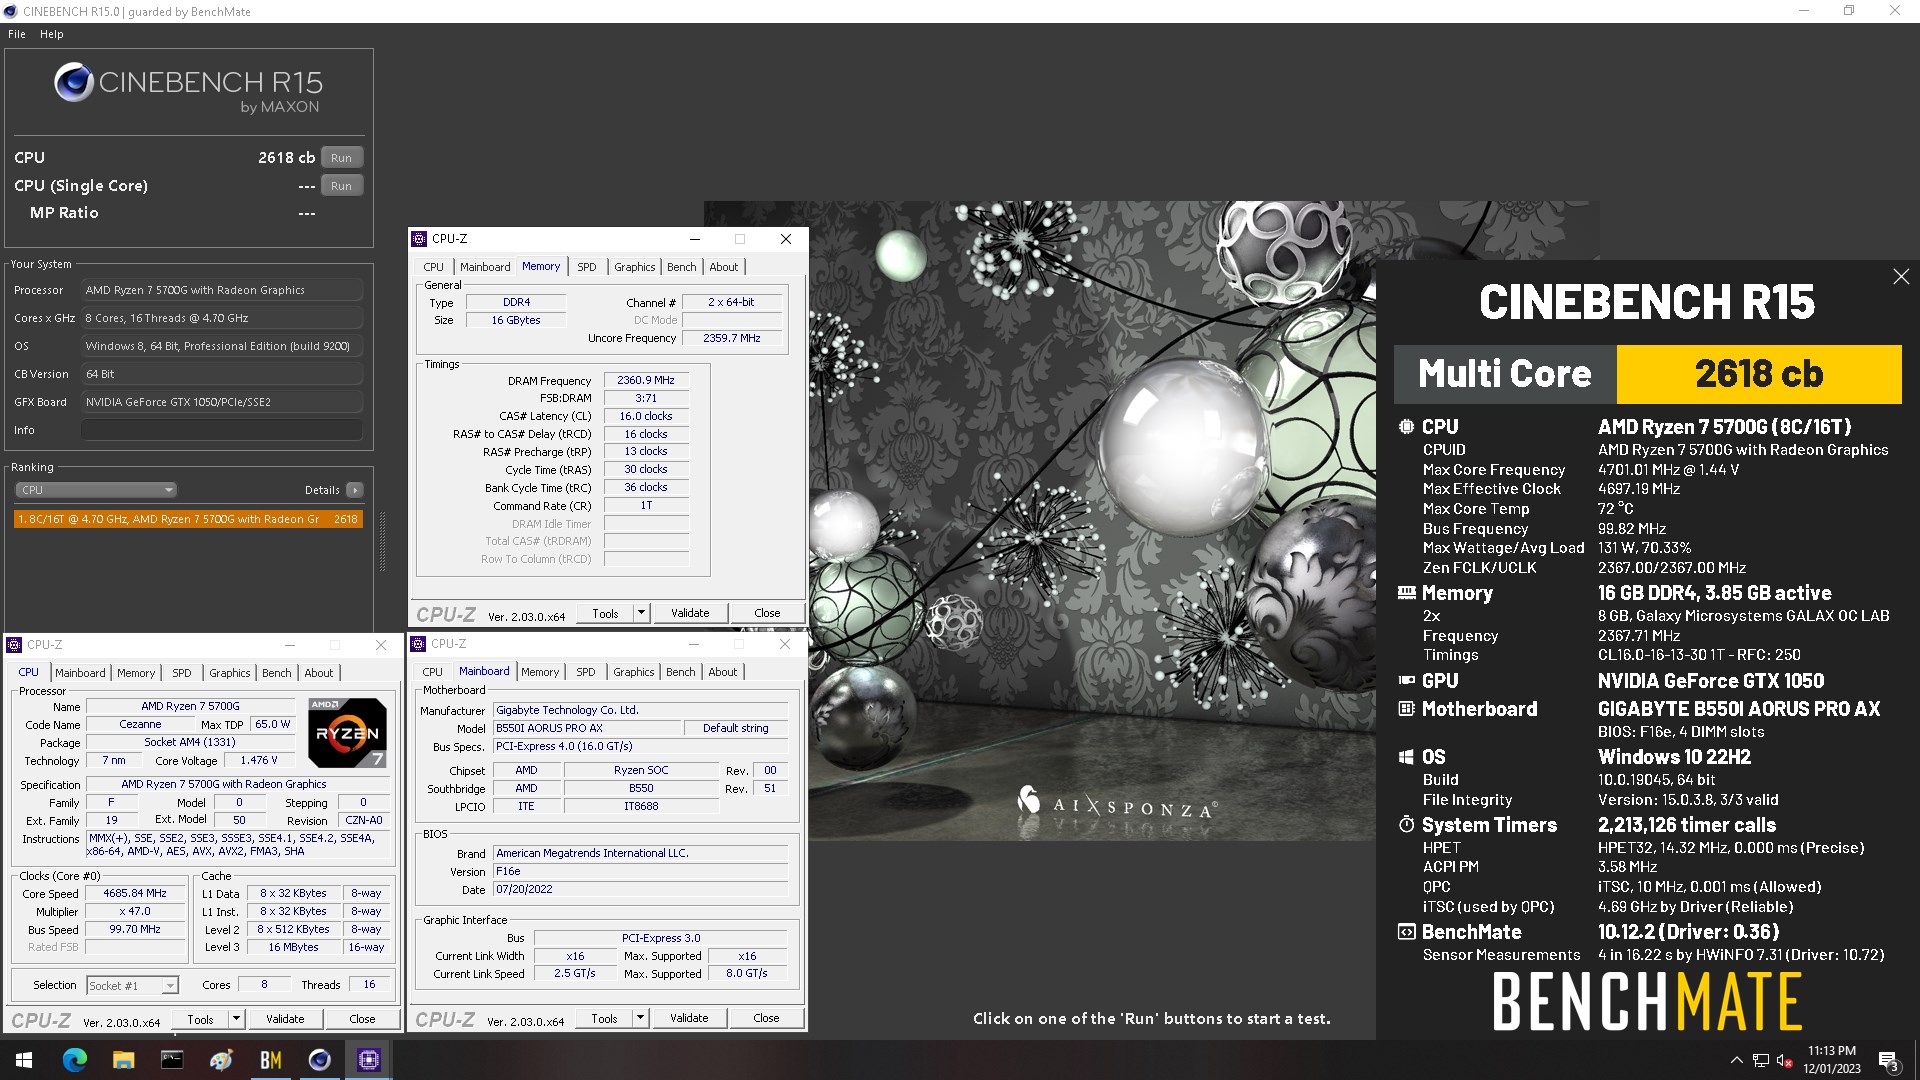Open File Explorer from the taskbar
This screenshot has width=1920, height=1080.
pos(123,1060)
